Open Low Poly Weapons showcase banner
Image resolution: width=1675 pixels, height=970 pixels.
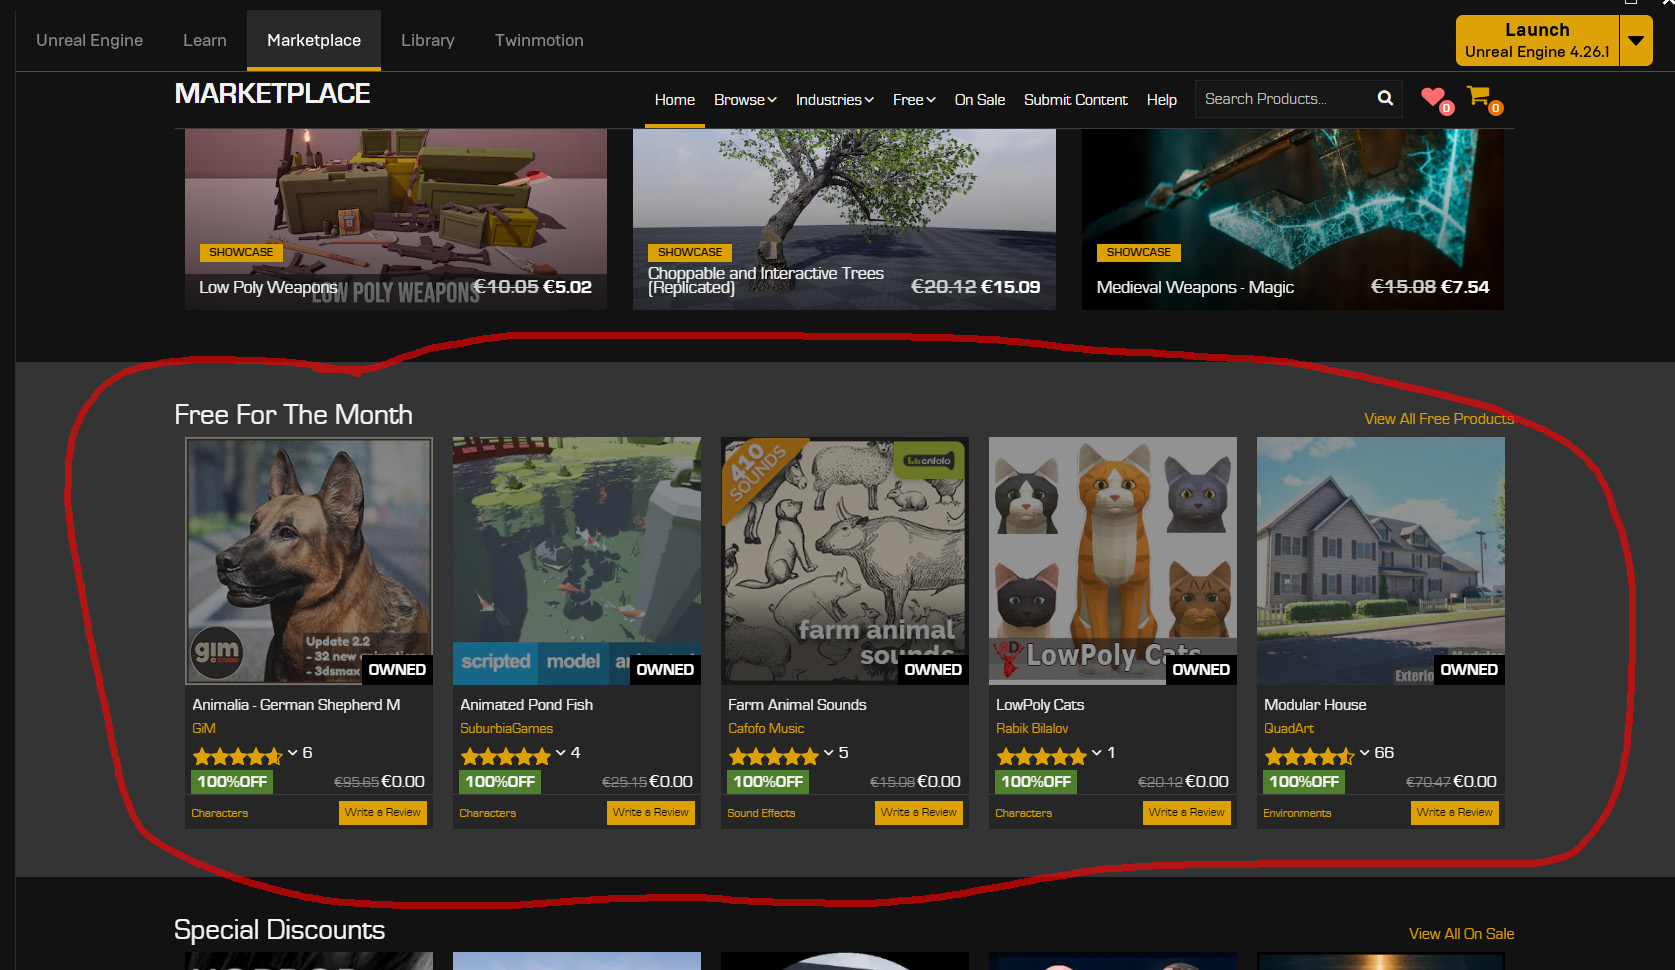pos(396,219)
